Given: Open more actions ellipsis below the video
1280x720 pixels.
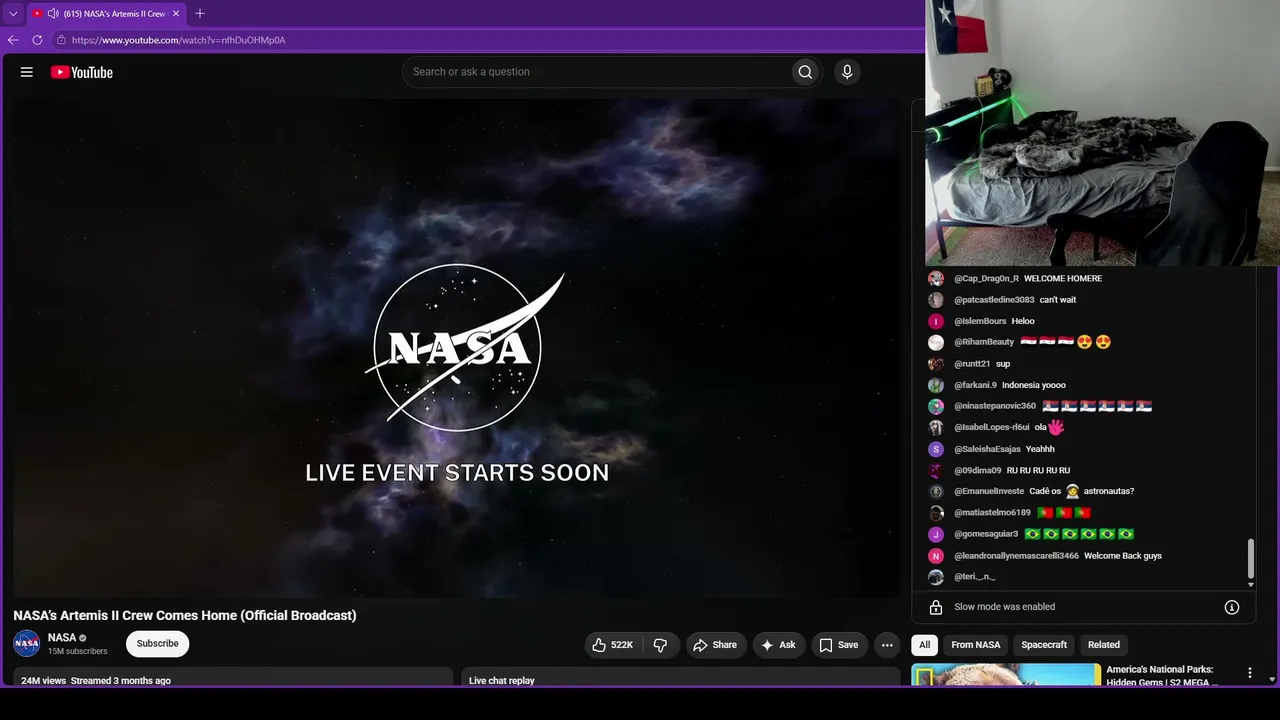Looking at the screenshot, I should [887, 645].
